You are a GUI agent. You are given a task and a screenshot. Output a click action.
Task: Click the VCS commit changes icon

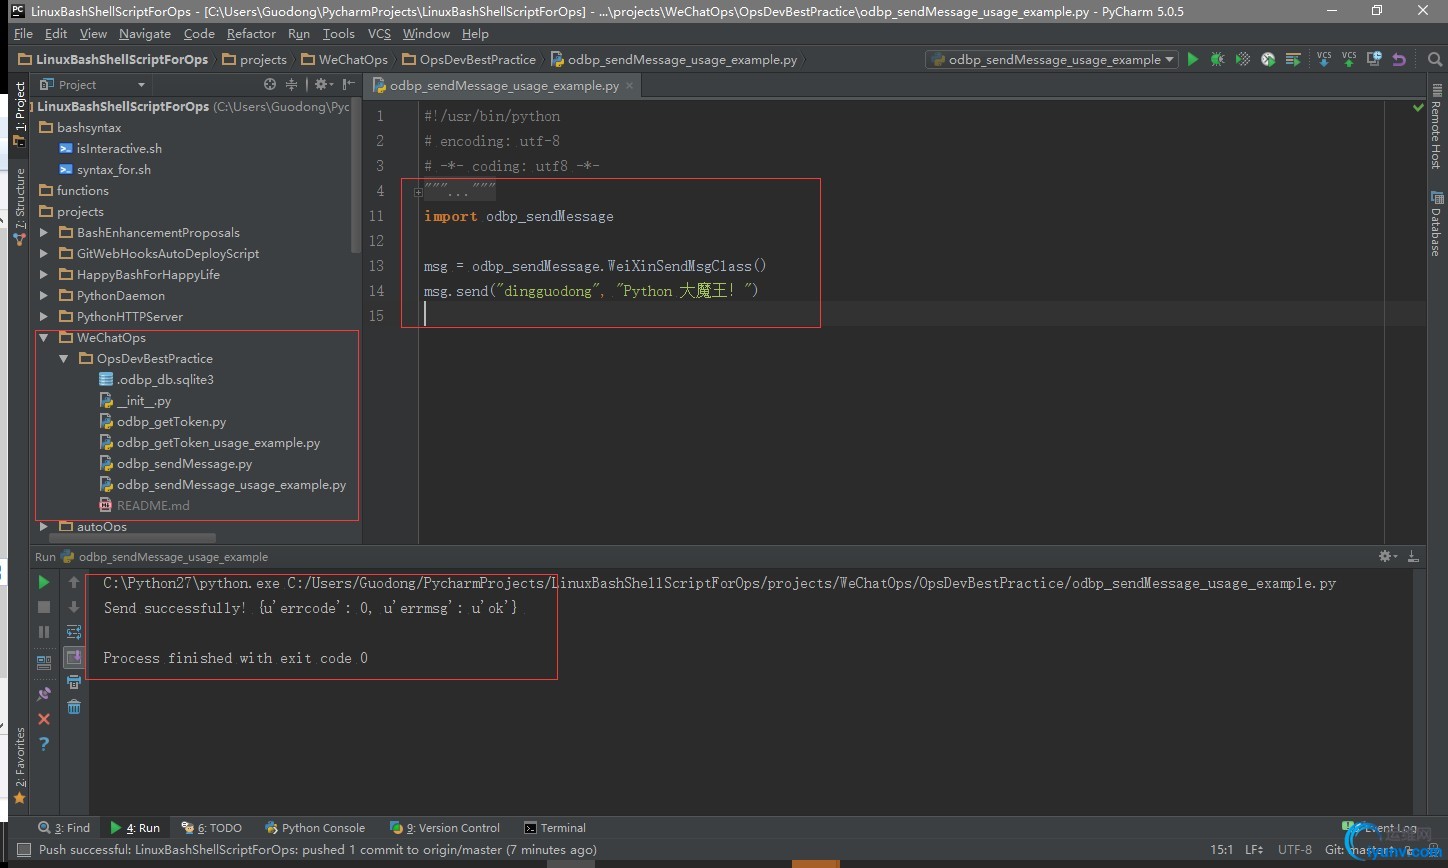click(x=1349, y=60)
